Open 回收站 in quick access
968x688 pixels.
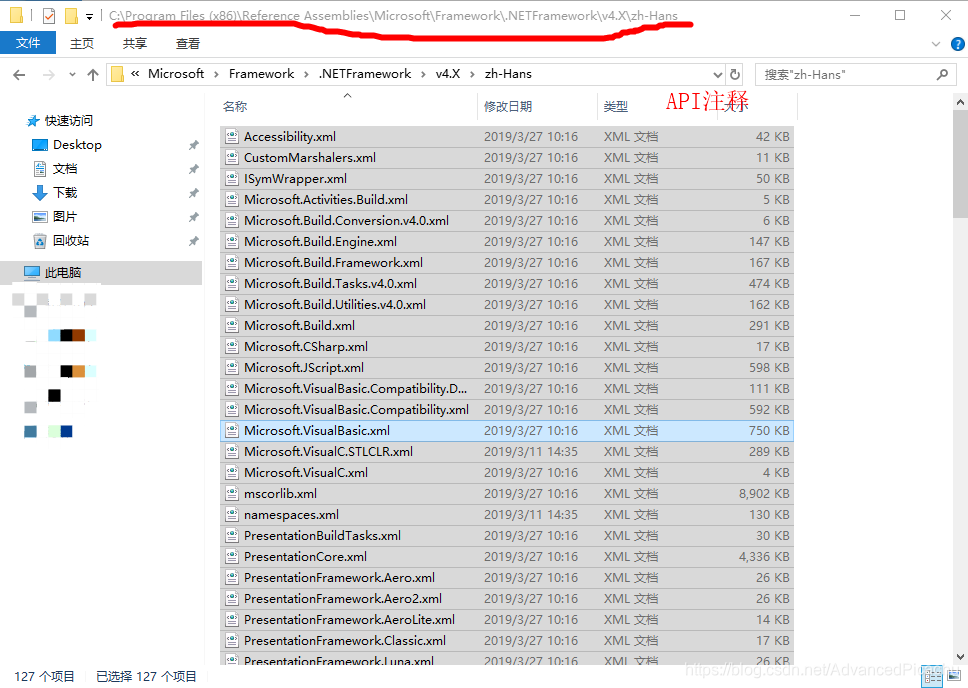click(70, 241)
